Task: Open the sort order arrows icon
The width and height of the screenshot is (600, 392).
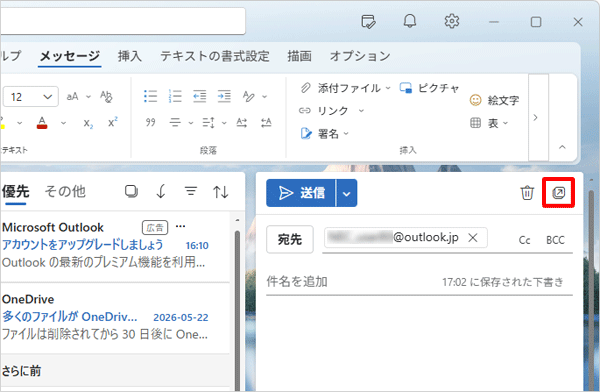Action: [x=221, y=191]
